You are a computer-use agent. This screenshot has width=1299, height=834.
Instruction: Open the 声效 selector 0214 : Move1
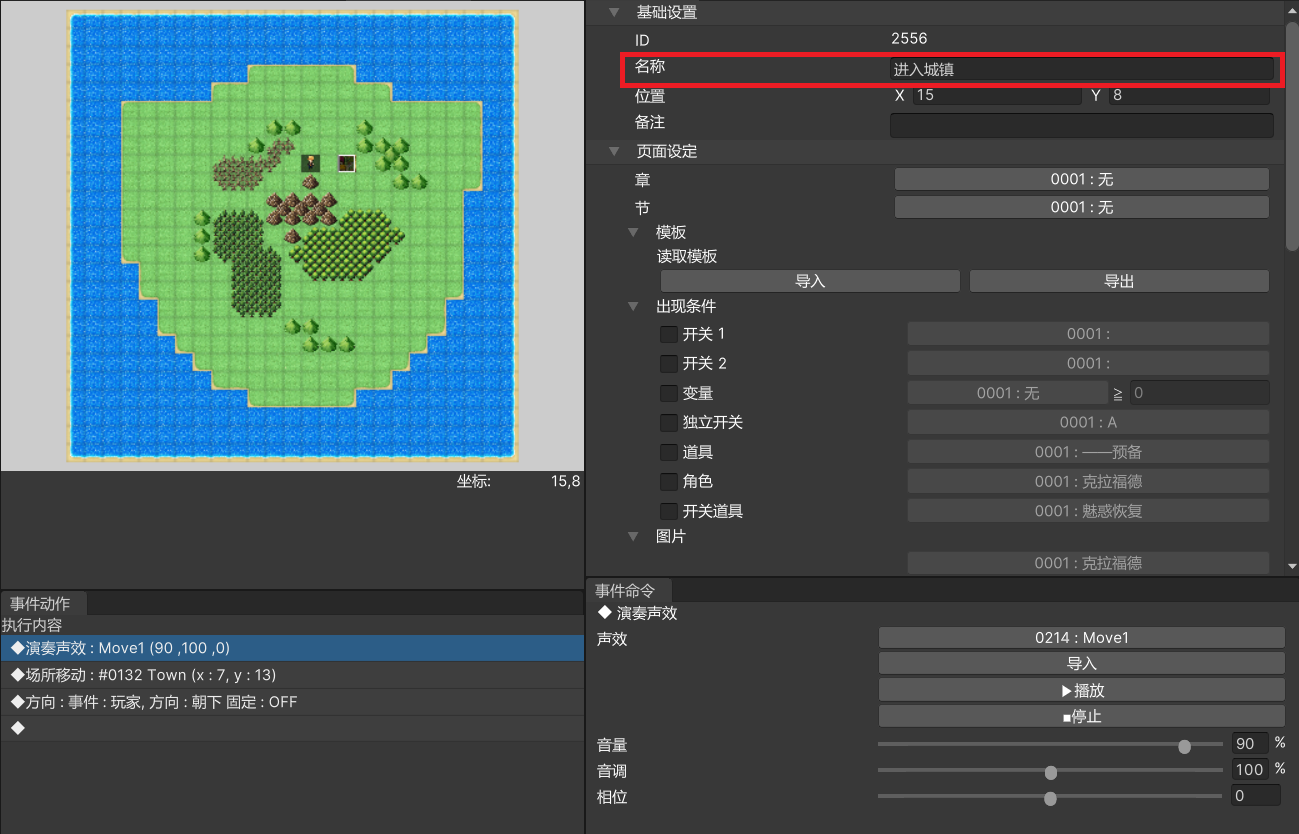tap(1081, 638)
